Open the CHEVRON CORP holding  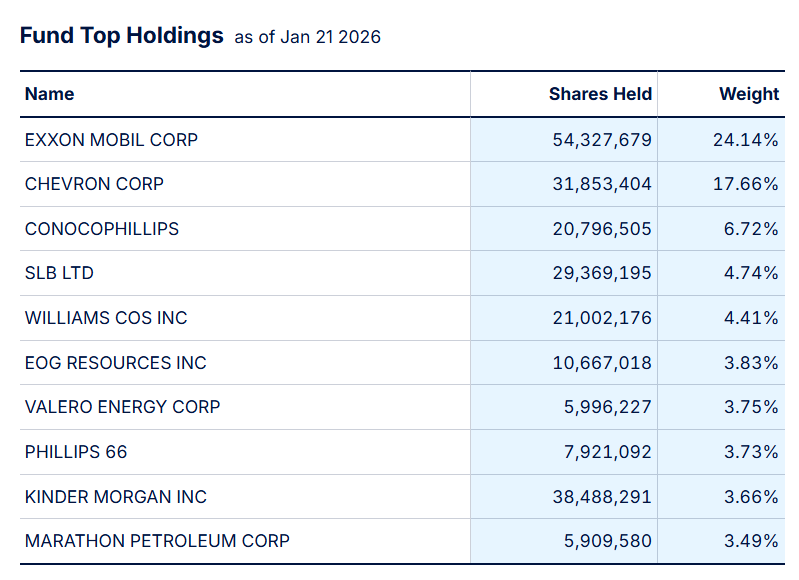click(x=94, y=184)
